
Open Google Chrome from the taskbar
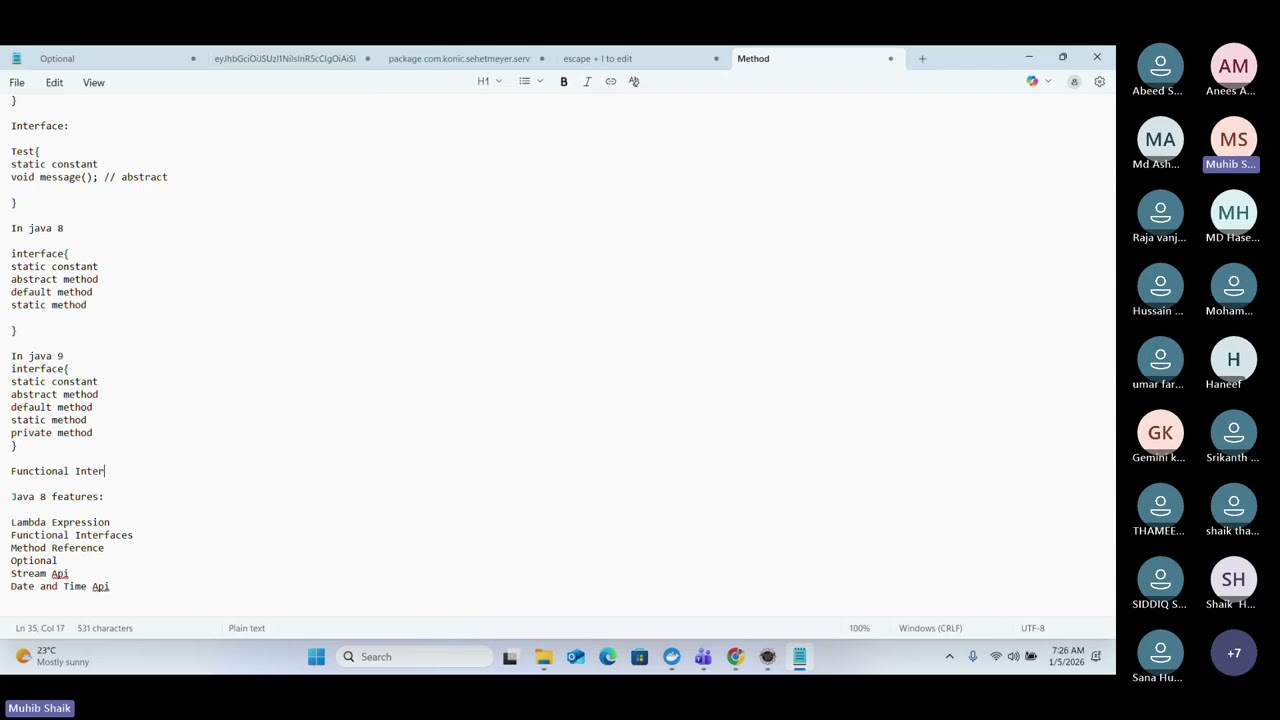735,657
